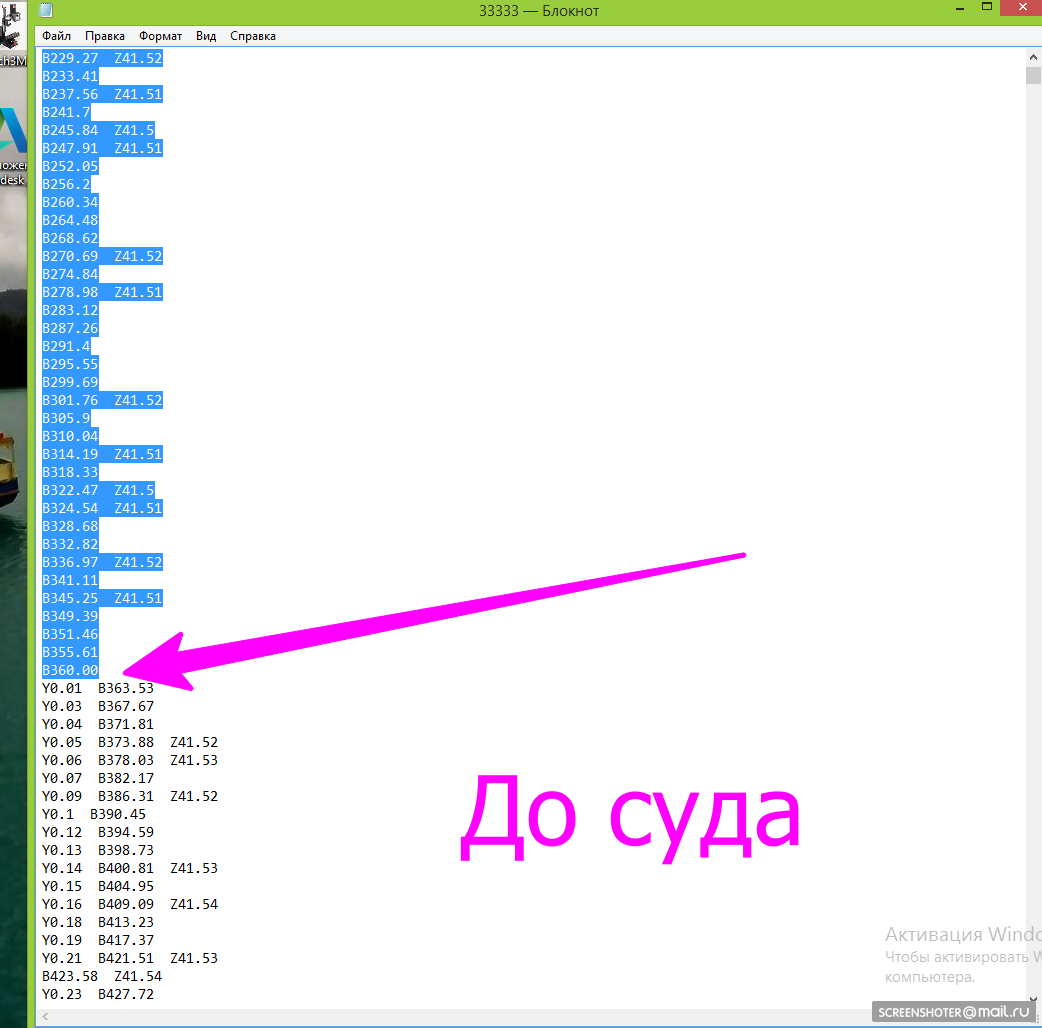Click the vertical scrollbar up arrow
Screen dimensions: 1042x1028
click(1033, 57)
